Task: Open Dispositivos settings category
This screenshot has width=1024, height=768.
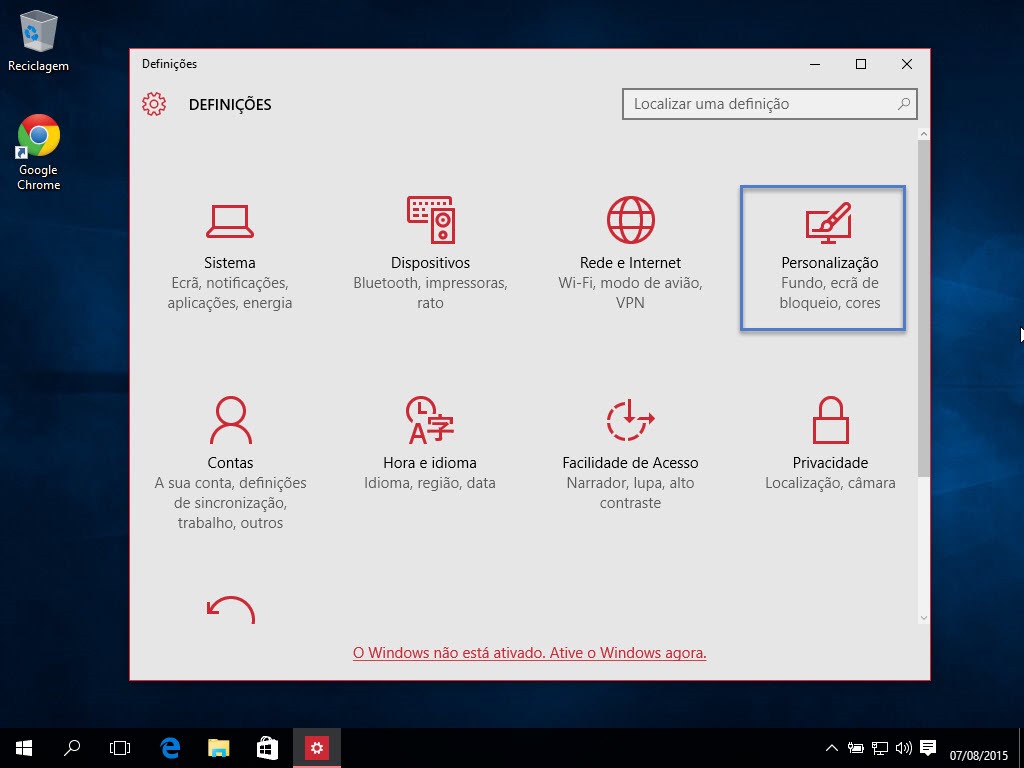Action: [430, 257]
